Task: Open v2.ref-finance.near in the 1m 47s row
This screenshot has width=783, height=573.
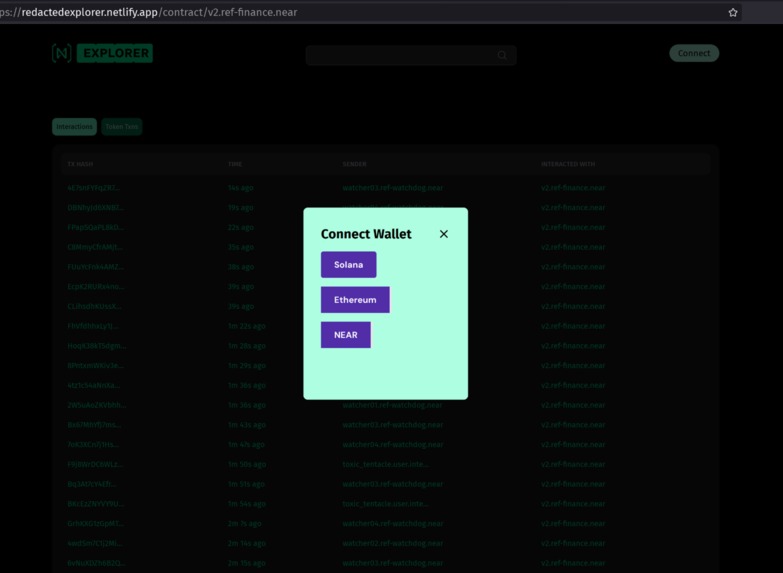Action: click(573, 445)
